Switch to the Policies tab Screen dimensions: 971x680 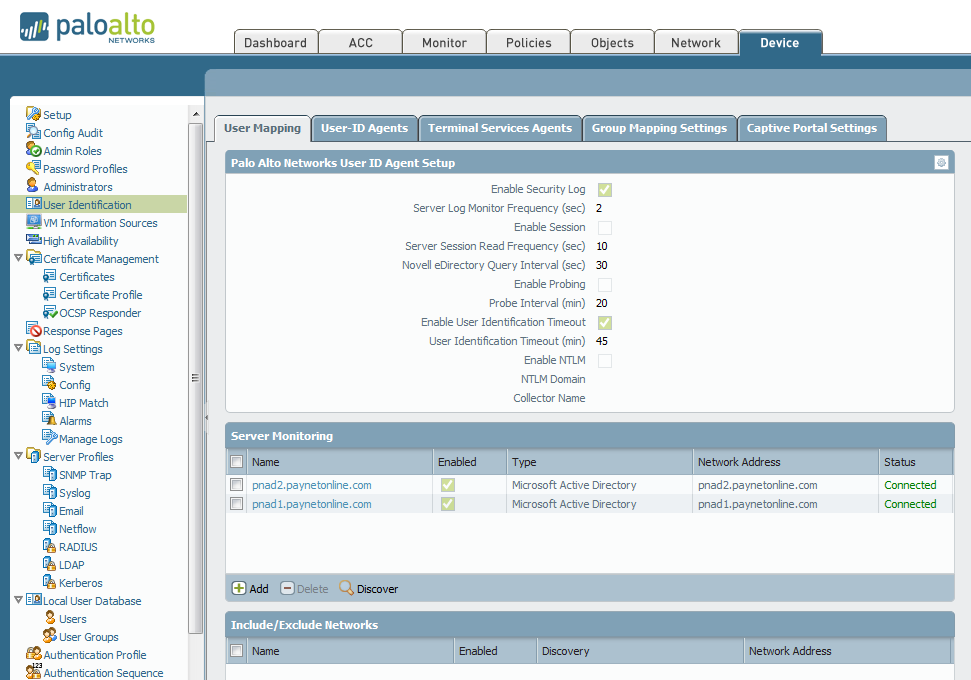(x=528, y=42)
